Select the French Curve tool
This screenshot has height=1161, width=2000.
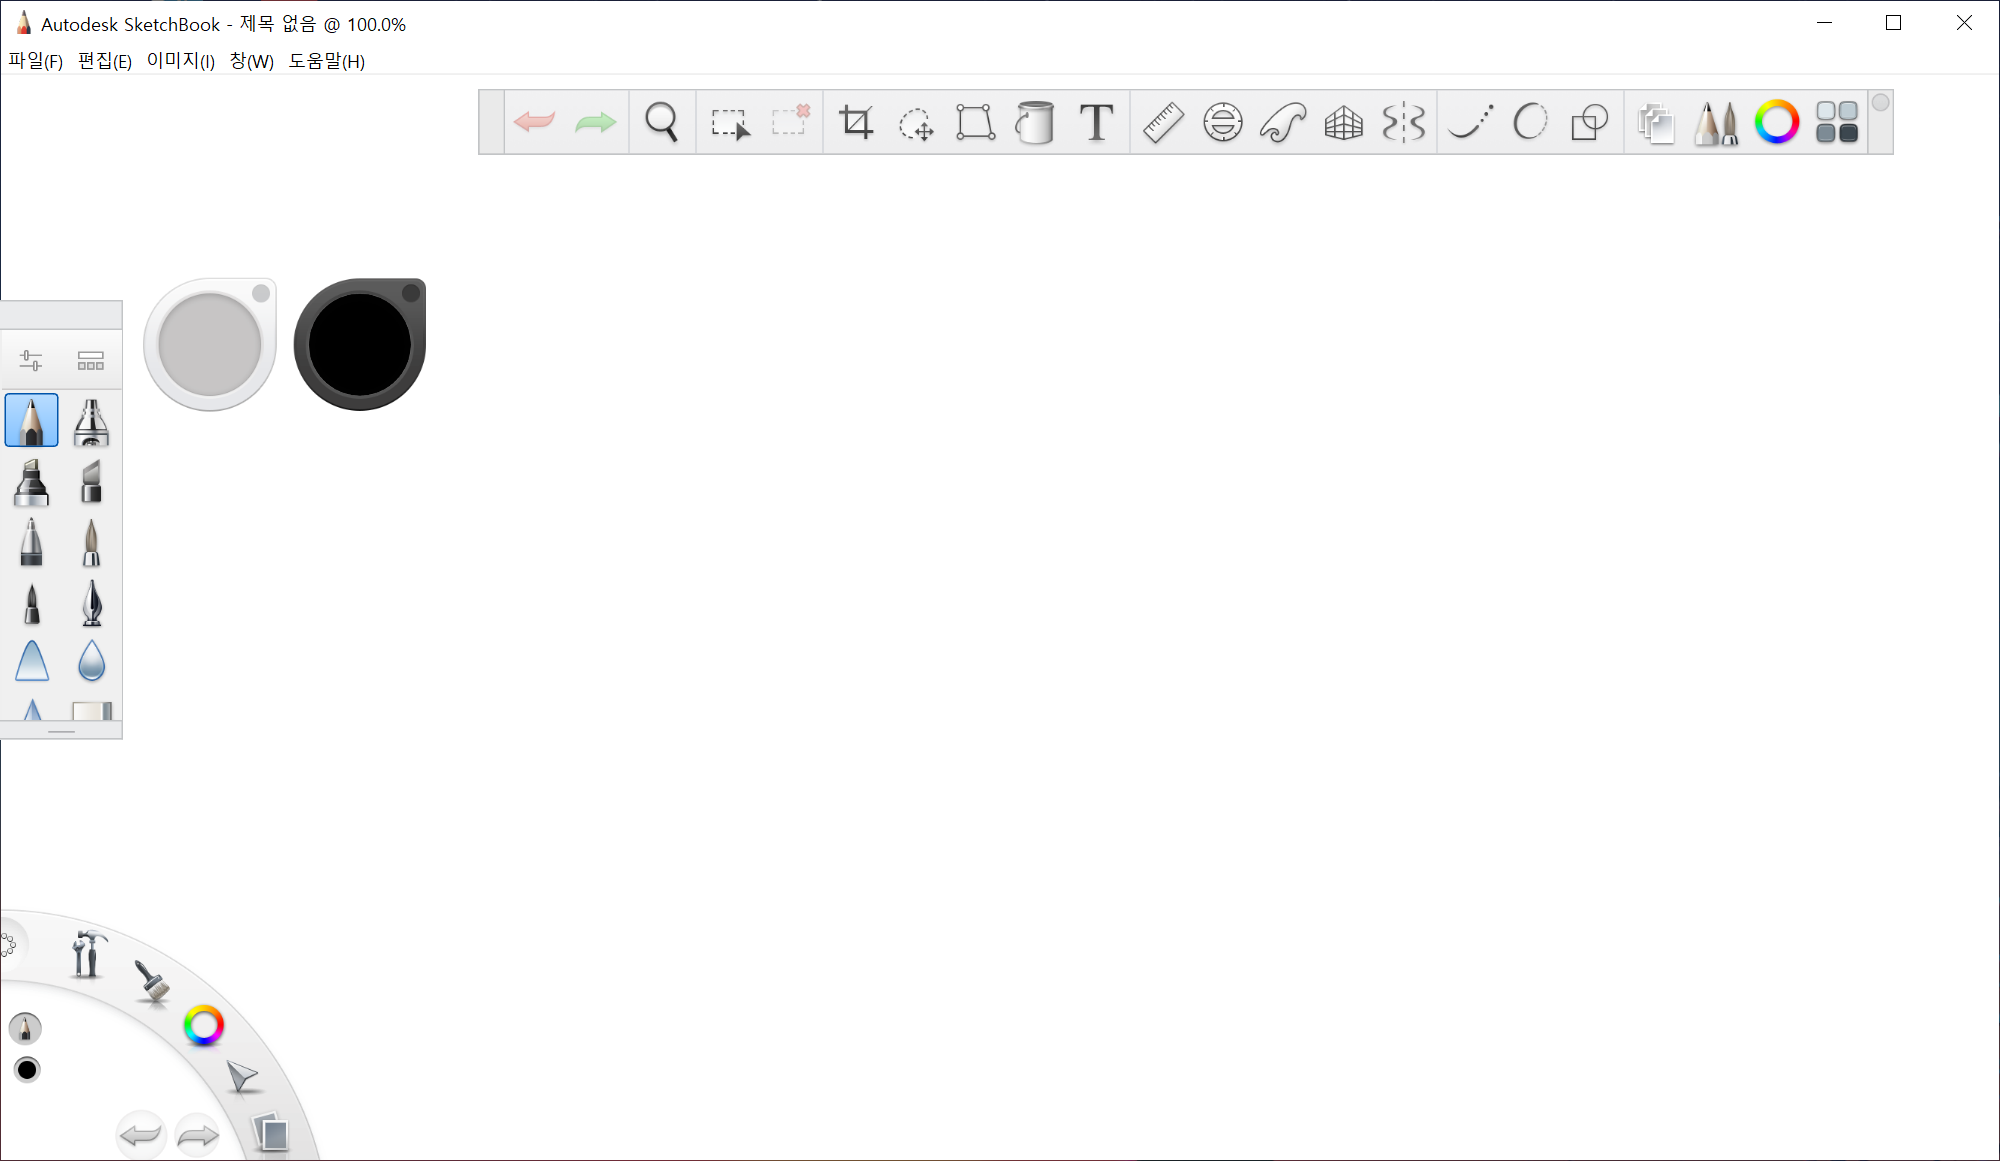pyautogui.click(x=1283, y=123)
